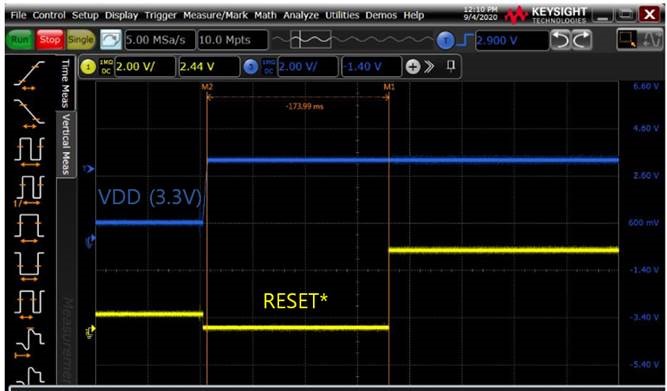The width and height of the screenshot is (667, 391).
Task: Select the negative pulse width icon
Action: click(29, 266)
